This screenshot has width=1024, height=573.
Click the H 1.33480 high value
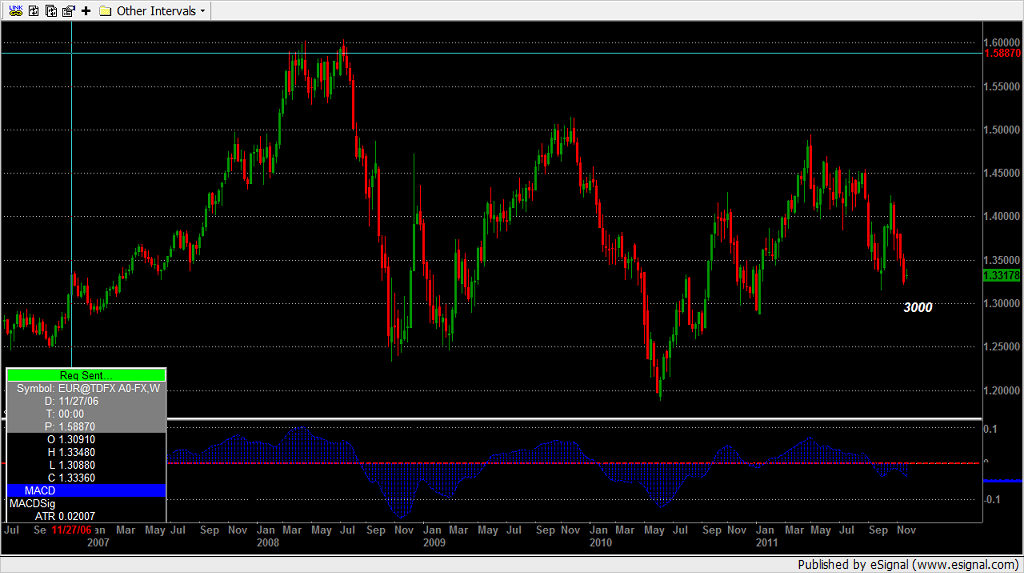[76, 452]
